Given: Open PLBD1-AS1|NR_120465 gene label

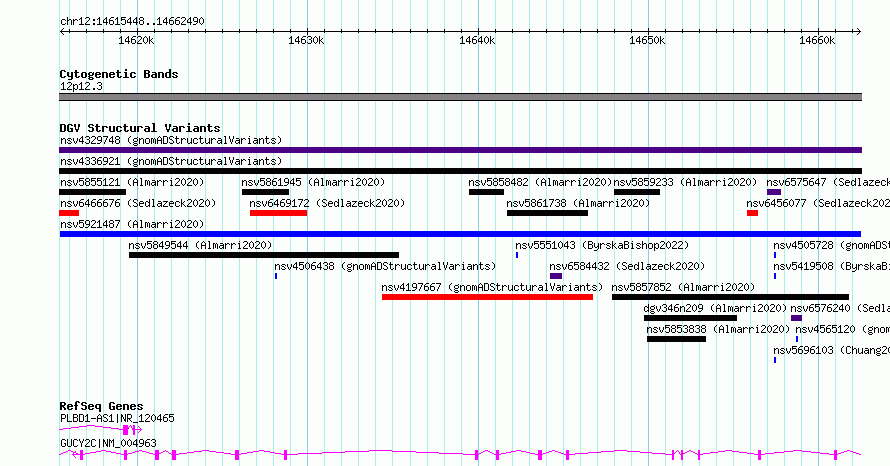Looking at the screenshot, I should click(117, 418).
